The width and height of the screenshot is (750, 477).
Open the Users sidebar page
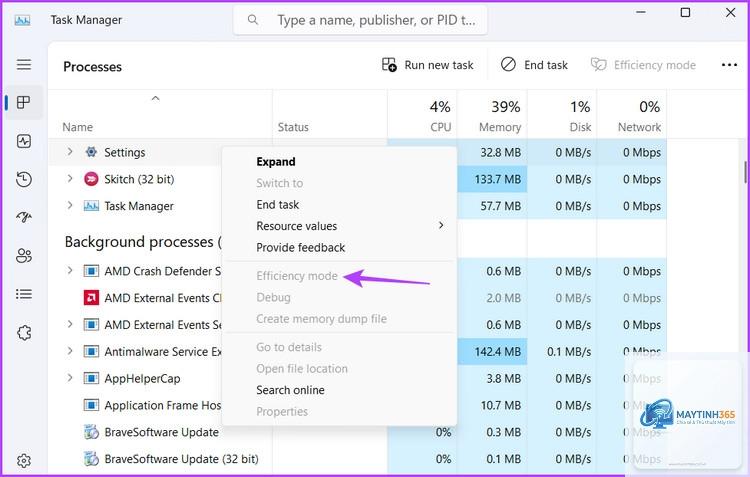(x=24, y=256)
